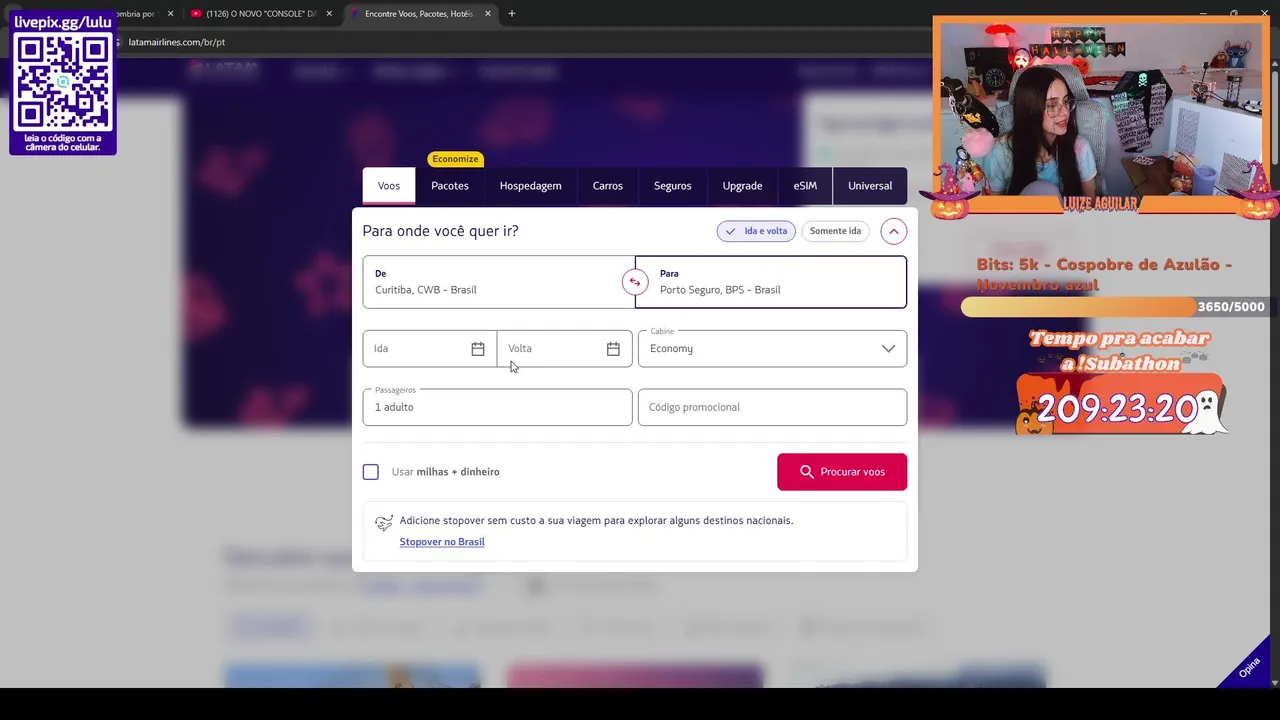This screenshot has width=1280, height=720.
Task: Select the 'Ida e volta' trip option
Action: [756, 231]
